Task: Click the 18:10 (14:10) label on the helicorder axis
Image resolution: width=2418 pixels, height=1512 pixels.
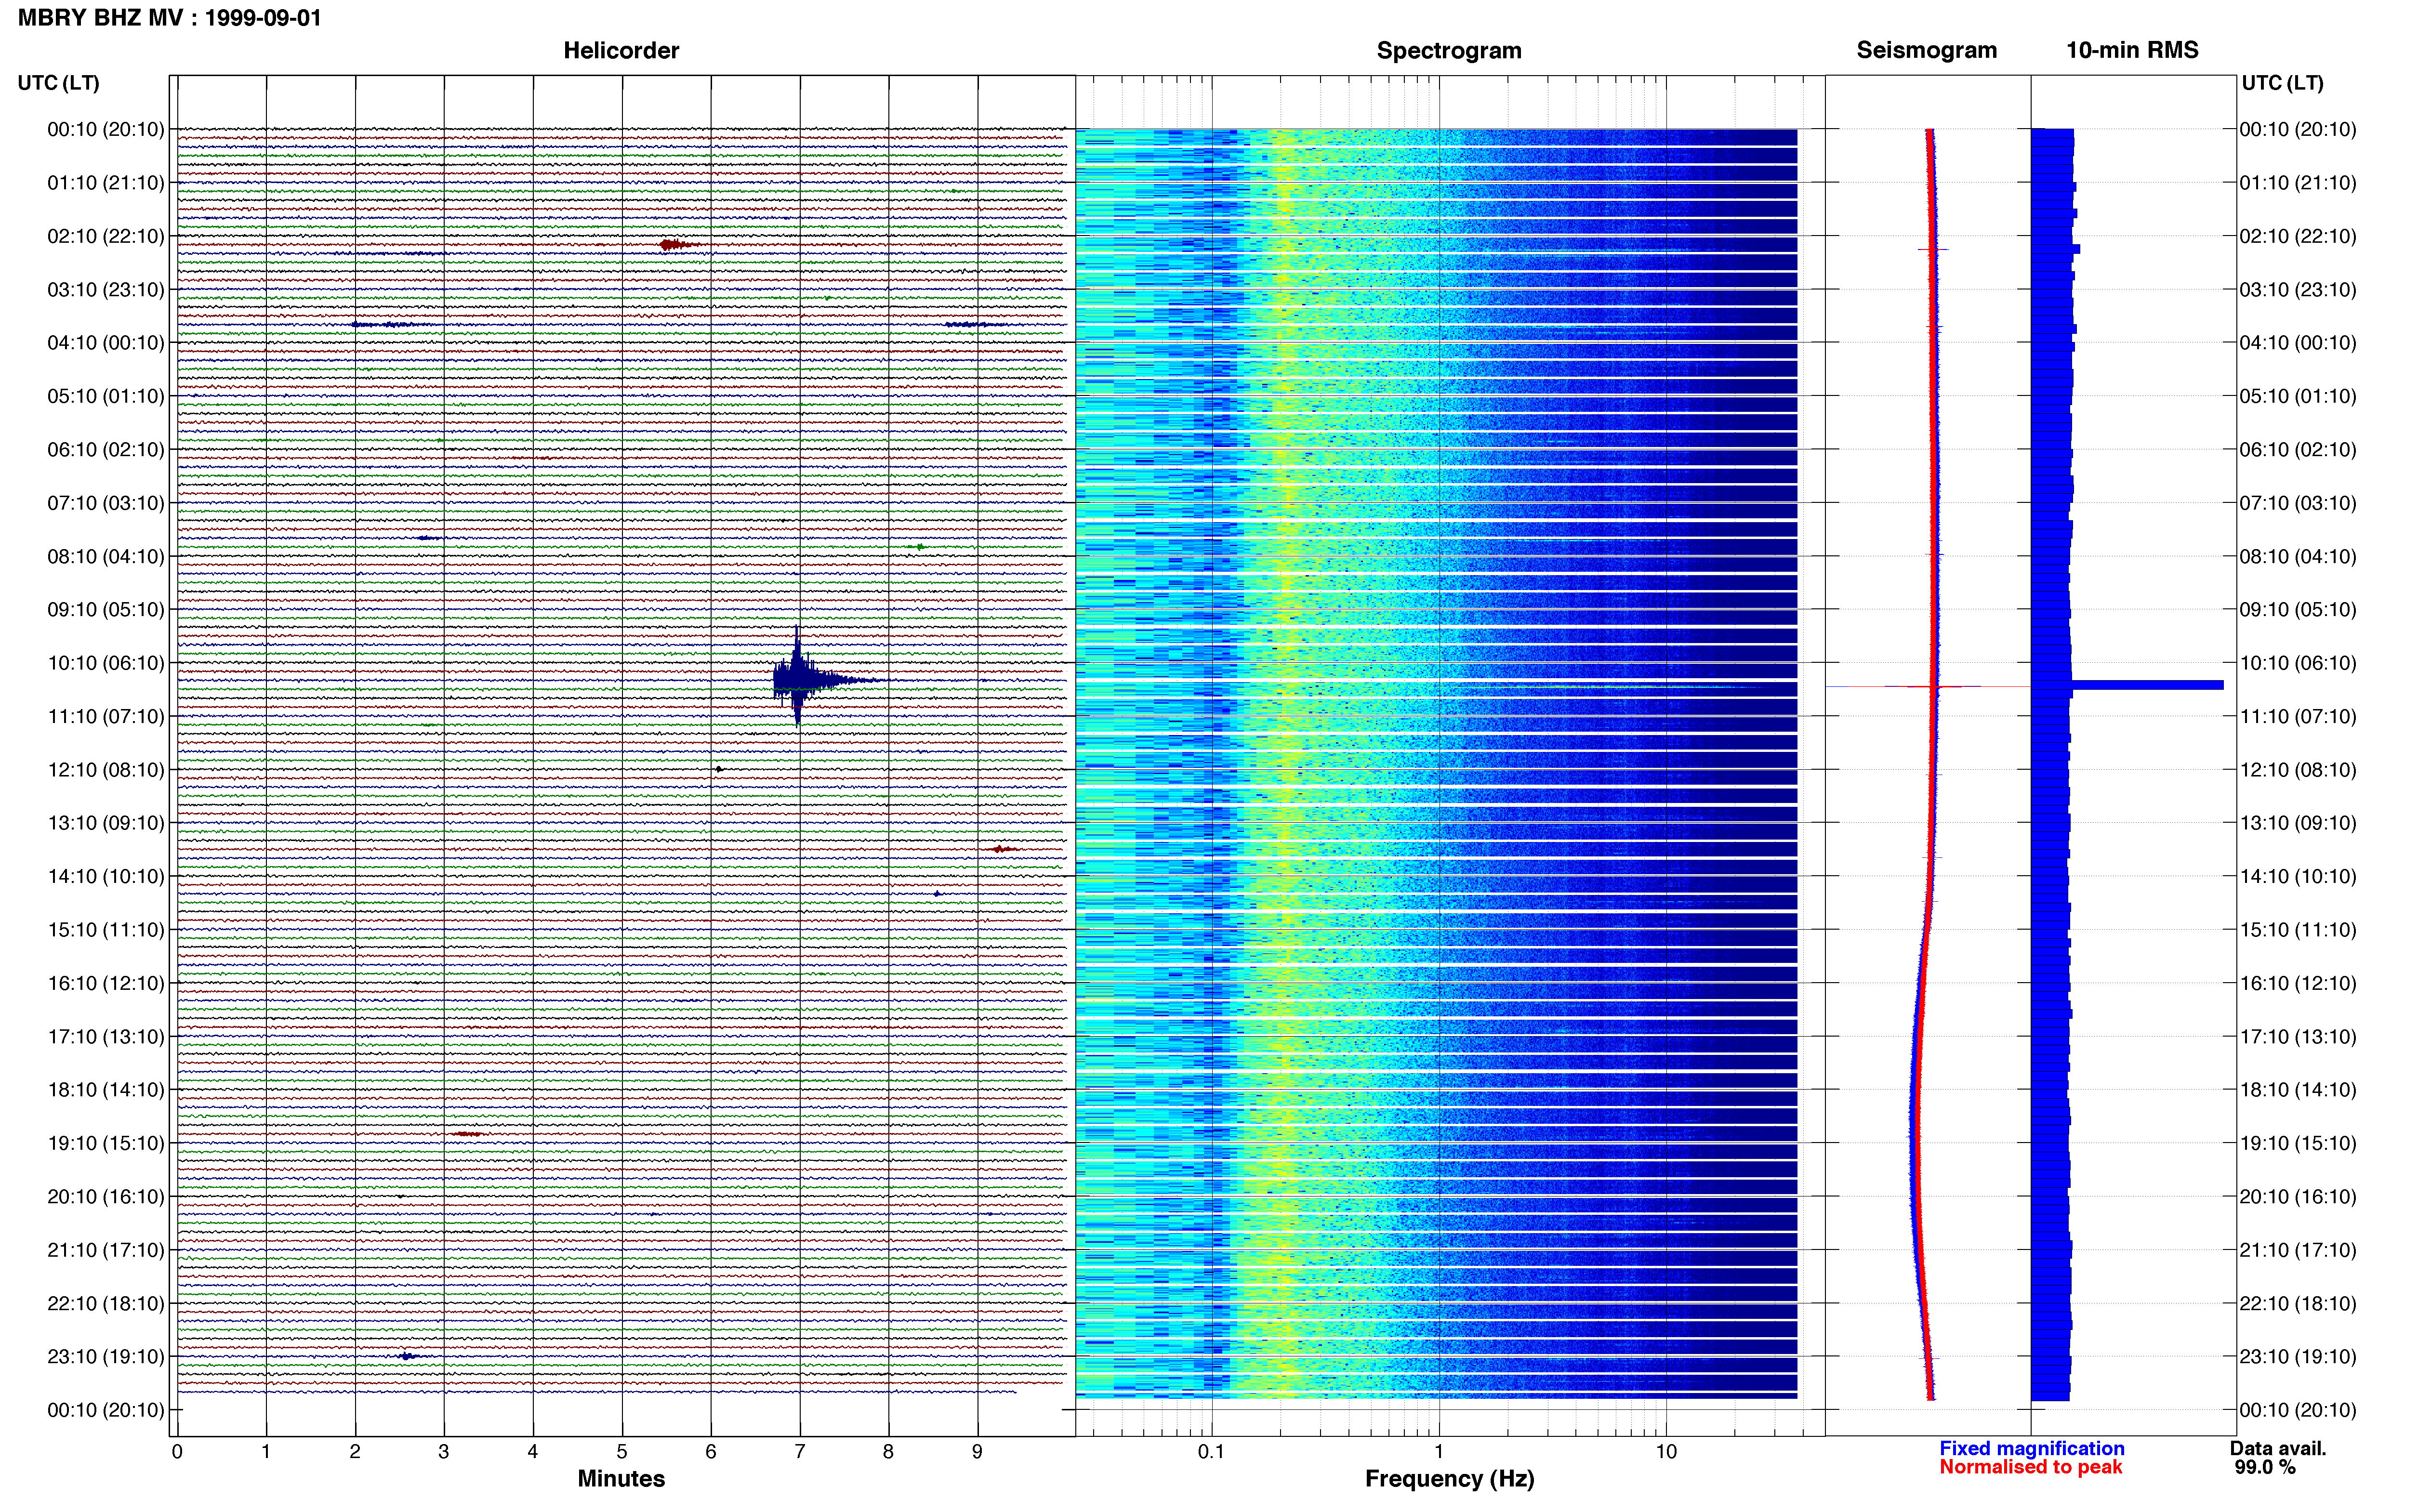Action: (106, 1090)
